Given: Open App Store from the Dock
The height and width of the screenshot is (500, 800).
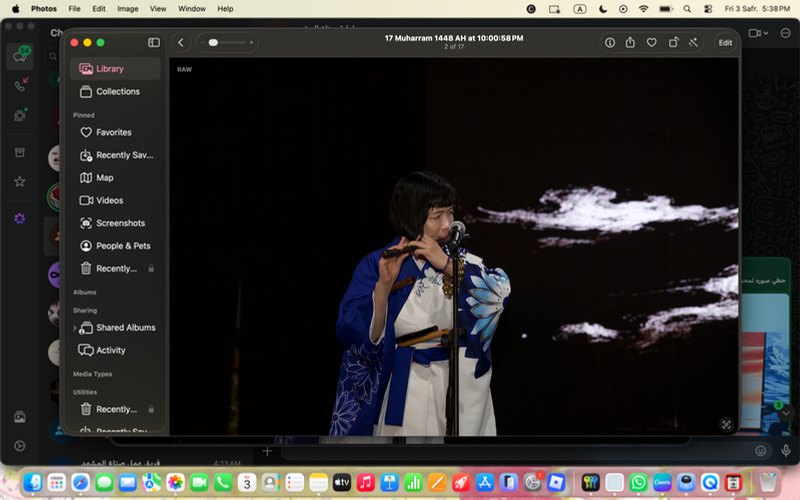Looking at the screenshot, I should [485, 482].
